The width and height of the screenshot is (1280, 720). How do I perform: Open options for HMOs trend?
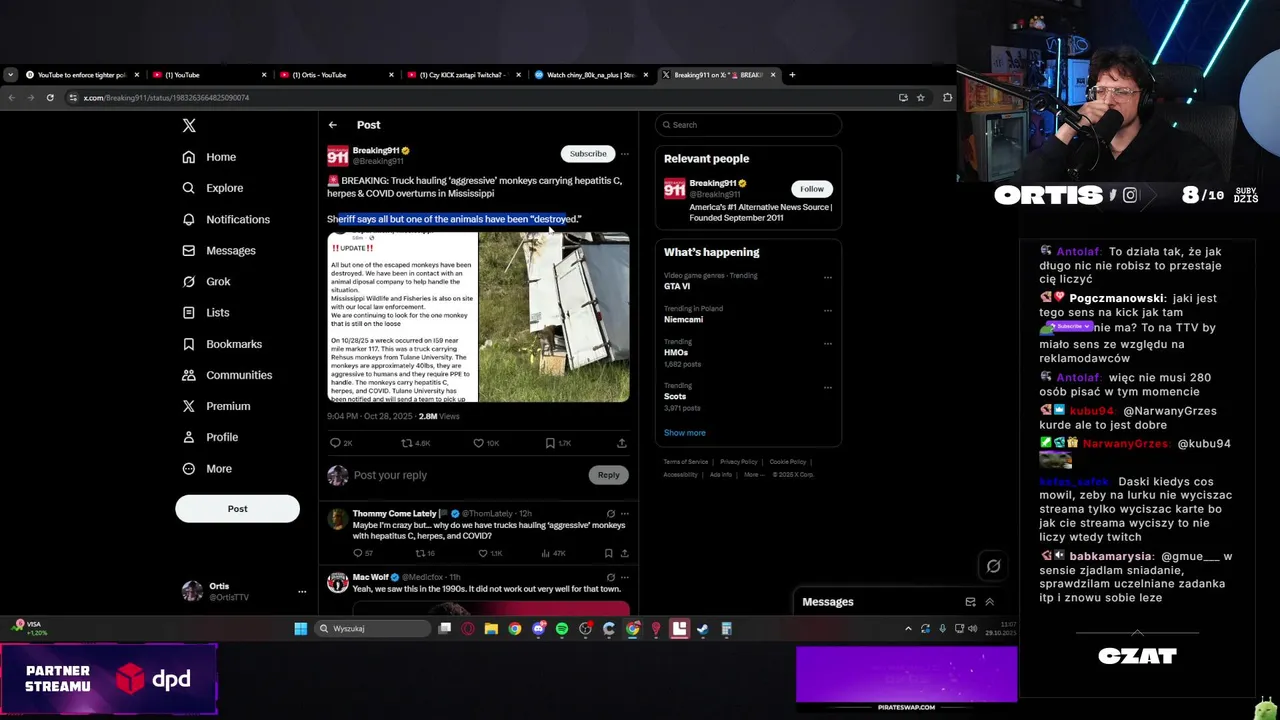pyautogui.click(x=827, y=344)
